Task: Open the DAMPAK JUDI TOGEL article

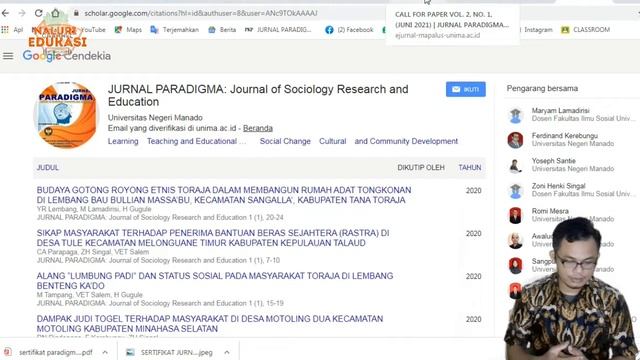Action: 210,324
